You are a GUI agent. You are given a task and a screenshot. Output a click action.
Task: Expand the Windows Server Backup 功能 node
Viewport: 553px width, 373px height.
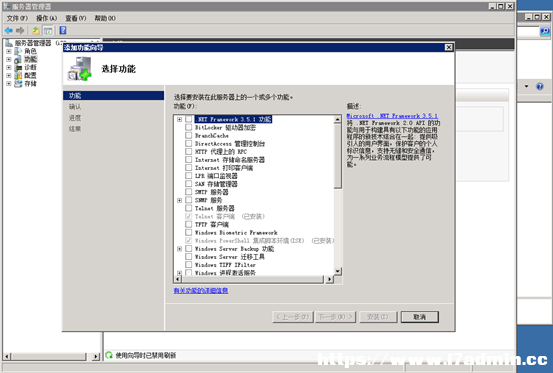click(x=180, y=249)
